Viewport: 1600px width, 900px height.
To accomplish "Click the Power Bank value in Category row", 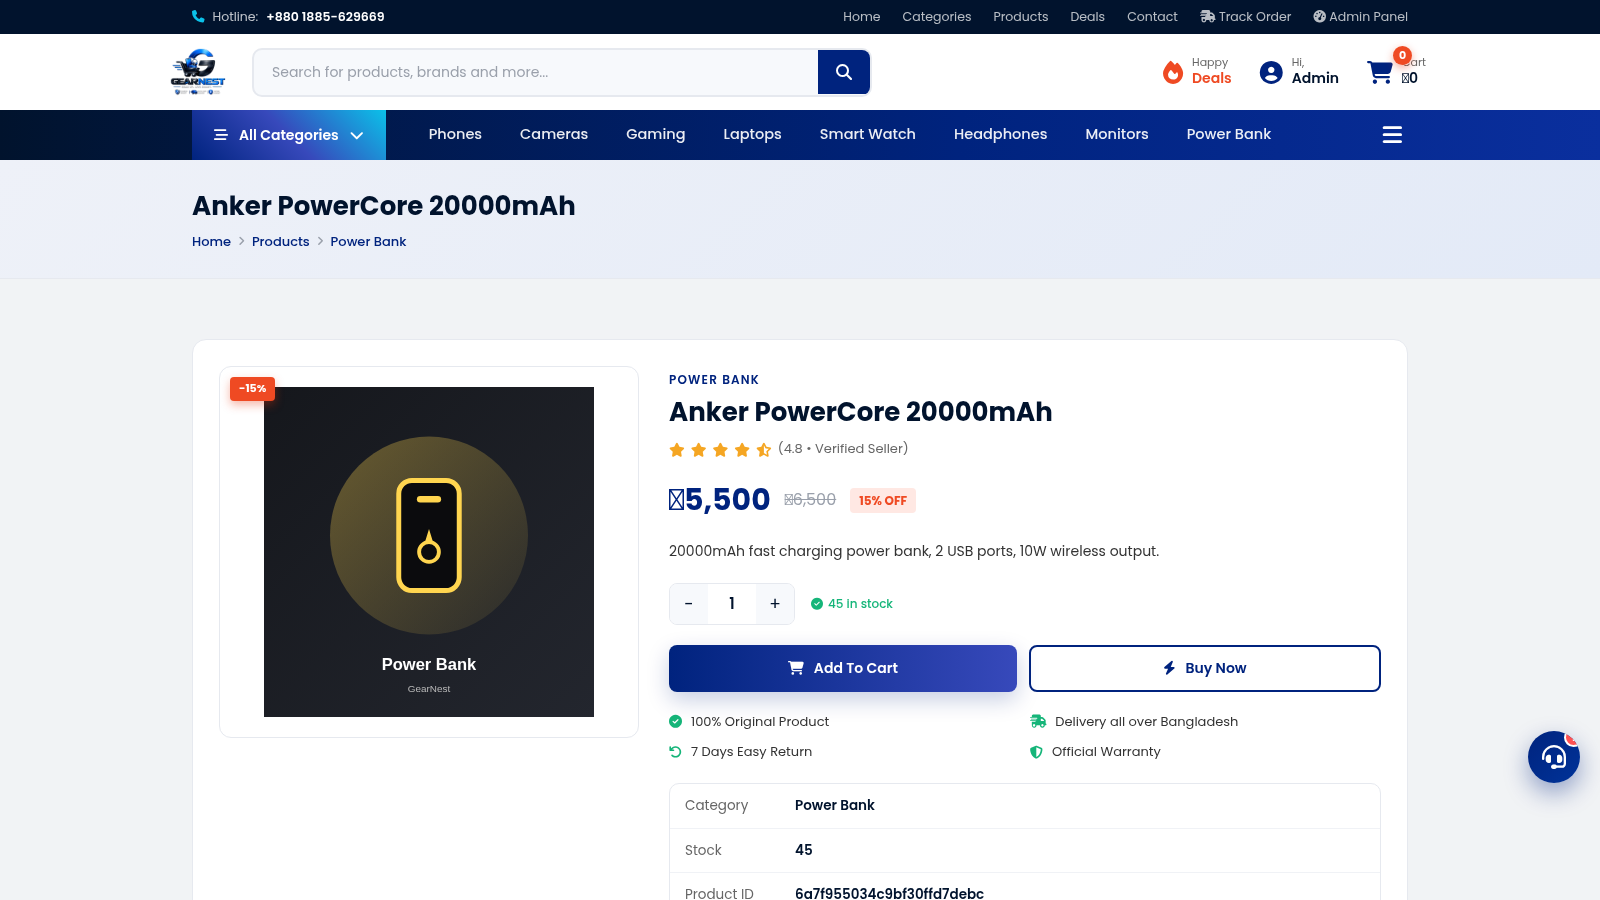I will [835, 805].
